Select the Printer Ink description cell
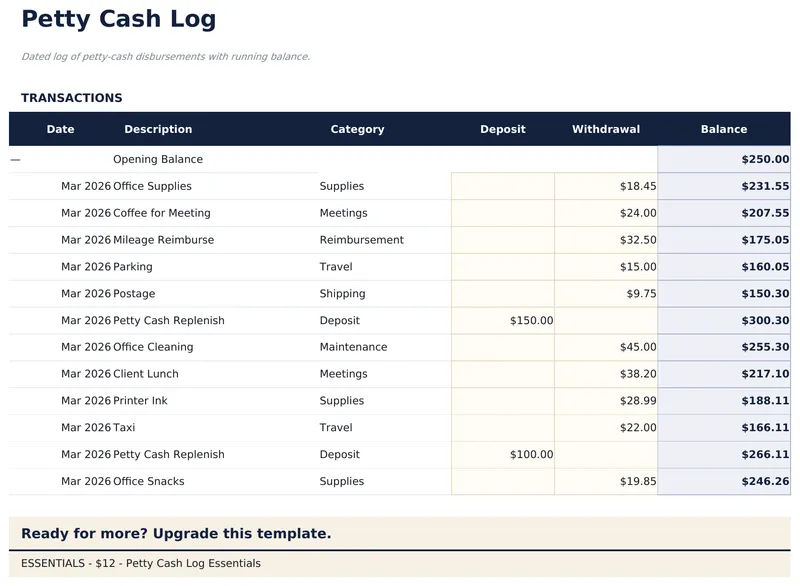This screenshot has width=800, height=586. point(140,401)
